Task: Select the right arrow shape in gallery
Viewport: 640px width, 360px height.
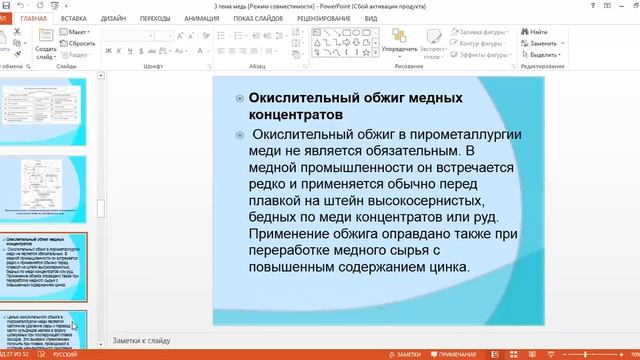Action: [347, 42]
